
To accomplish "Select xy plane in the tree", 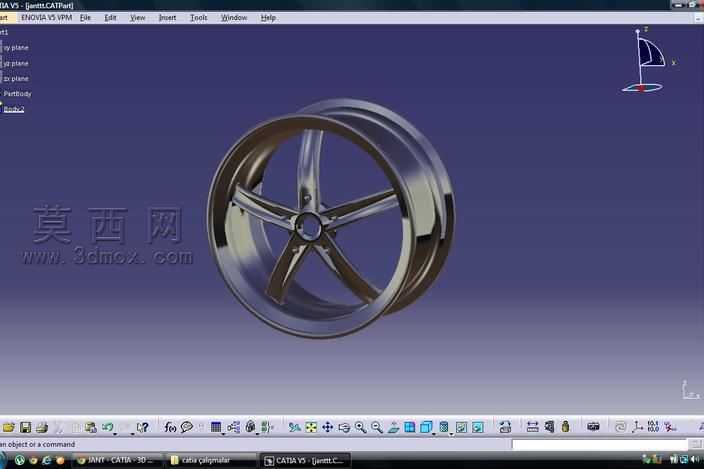I will click(x=16, y=47).
